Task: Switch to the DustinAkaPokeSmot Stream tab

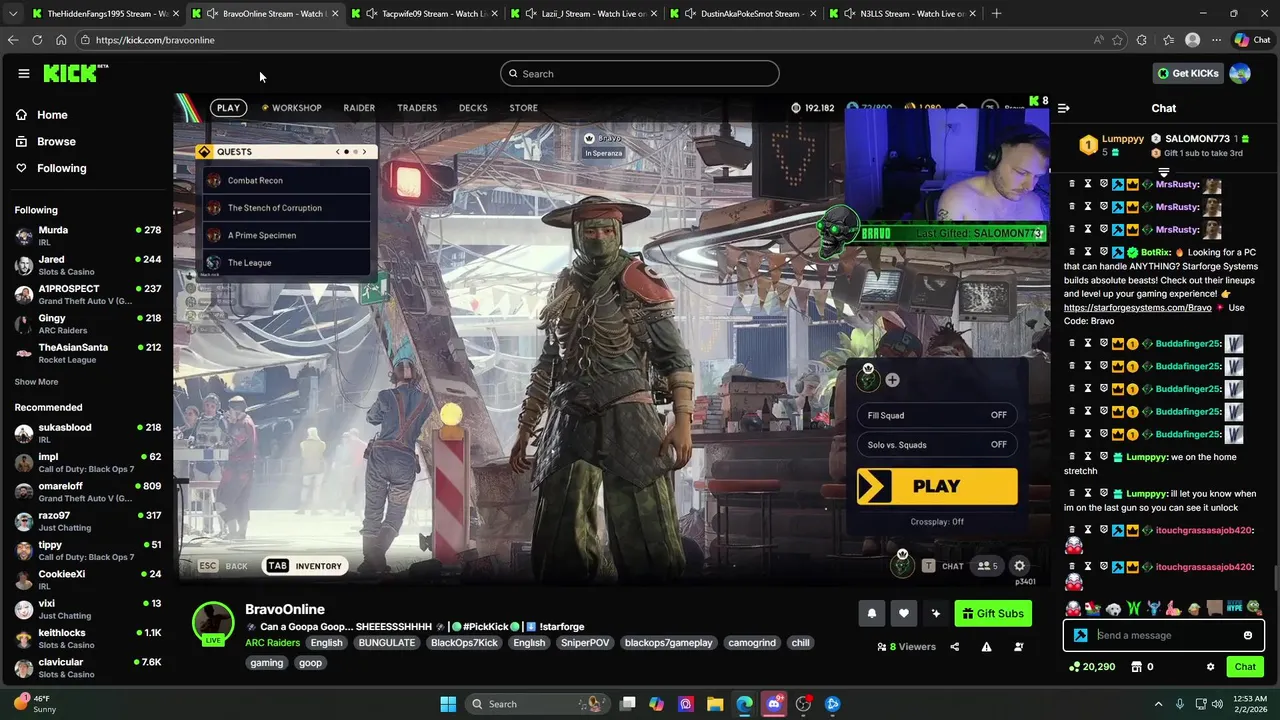Action: [745, 13]
